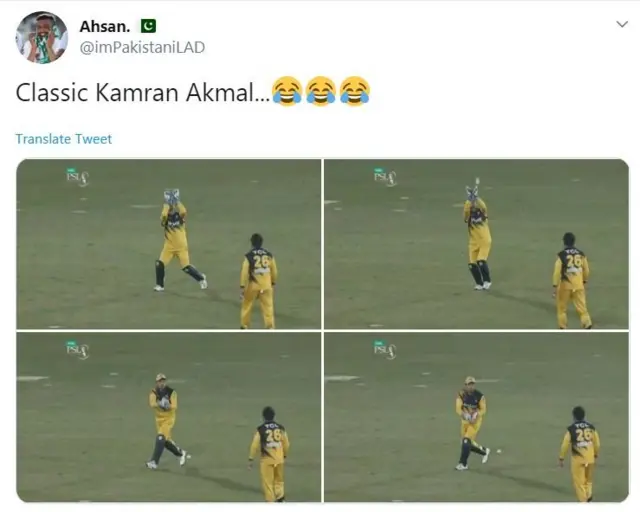640x512 pixels.
Task: Click the Pakistan flag emoji beside Ahsan
Action: tap(149, 27)
